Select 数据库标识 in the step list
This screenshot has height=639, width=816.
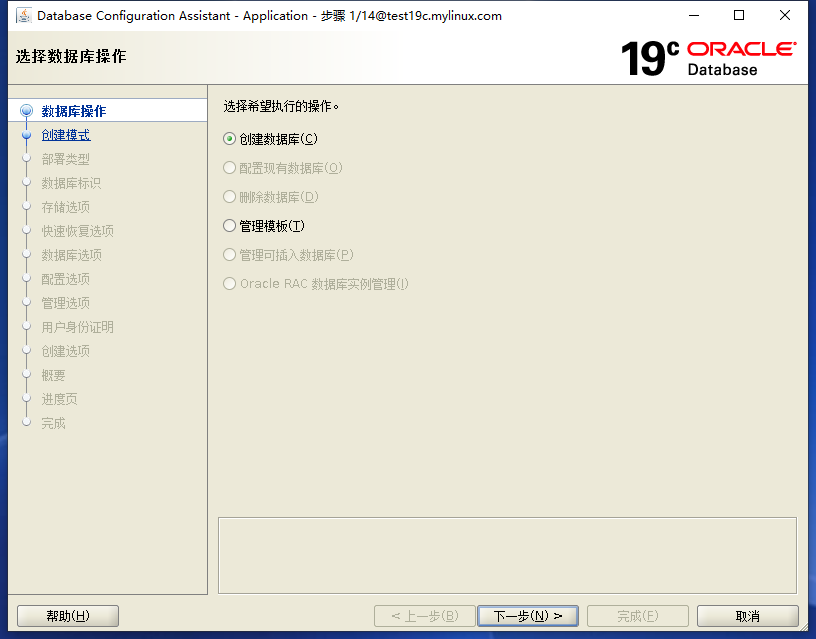click(x=73, y=182)
